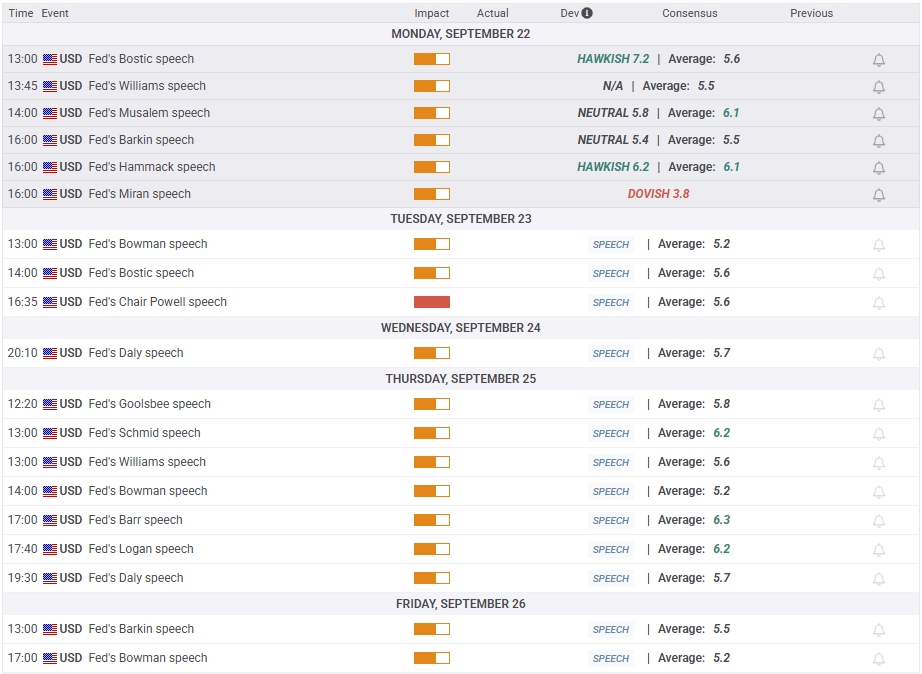Image resolution: width=922 pixels, height=674 pixels.
Task: Open the Fed's Chair Powell speech event
Action: pyautogui.click(x=157, y=302)
